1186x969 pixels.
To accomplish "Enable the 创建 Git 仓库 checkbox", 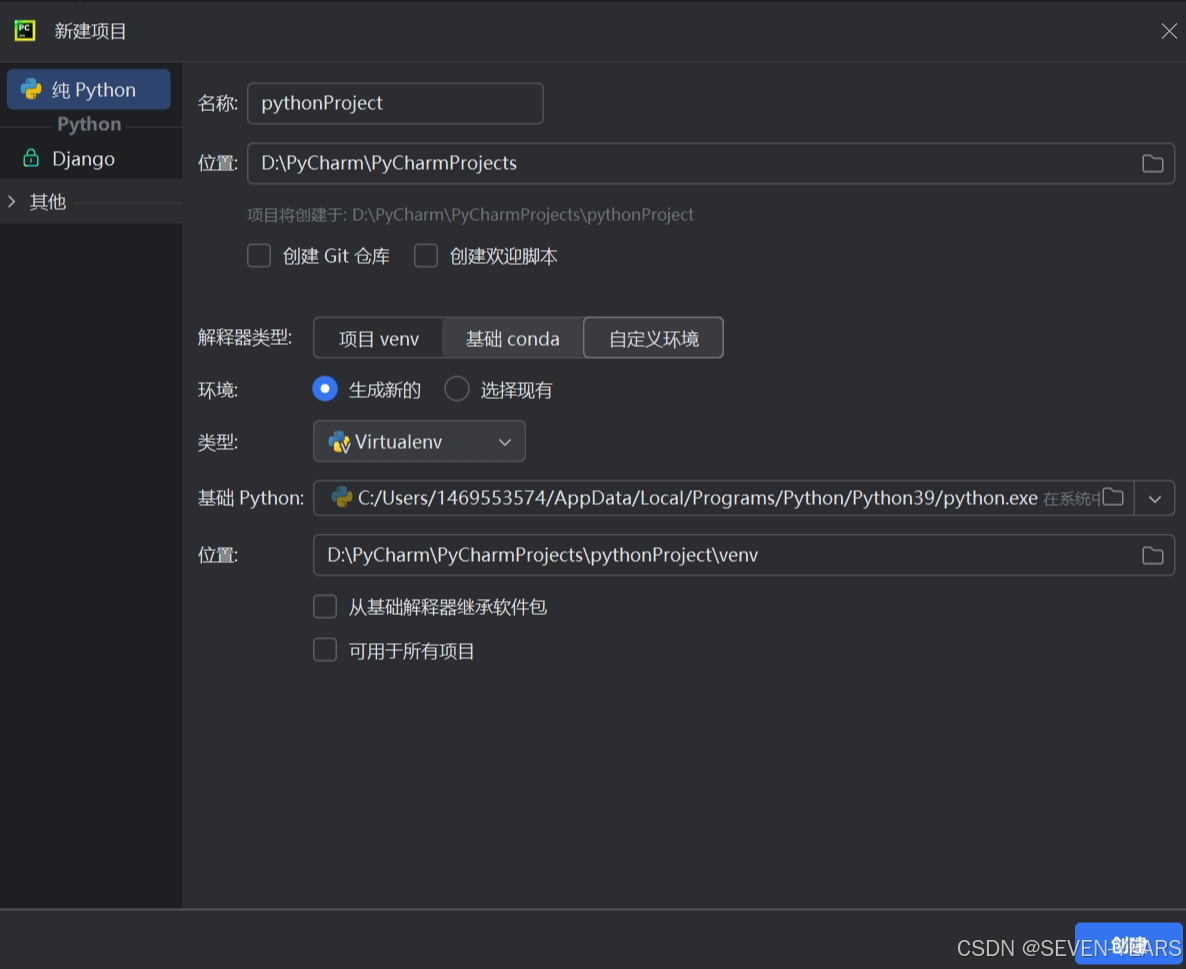I will pos(259,256).
